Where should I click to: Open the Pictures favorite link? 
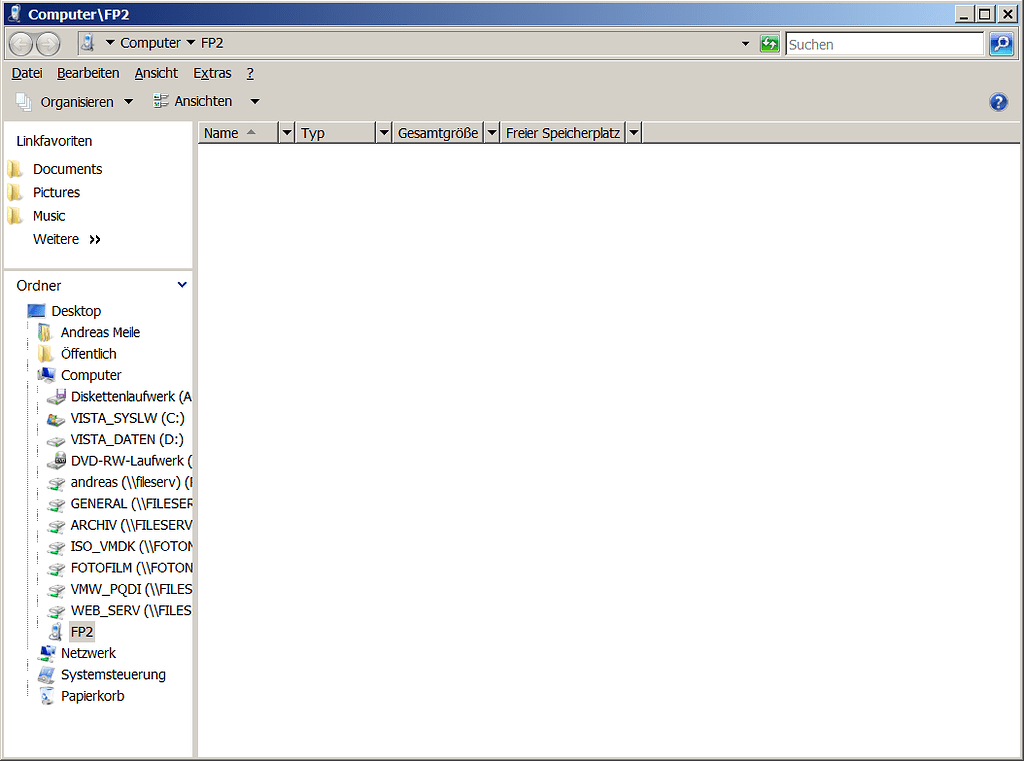click(56, 192)
